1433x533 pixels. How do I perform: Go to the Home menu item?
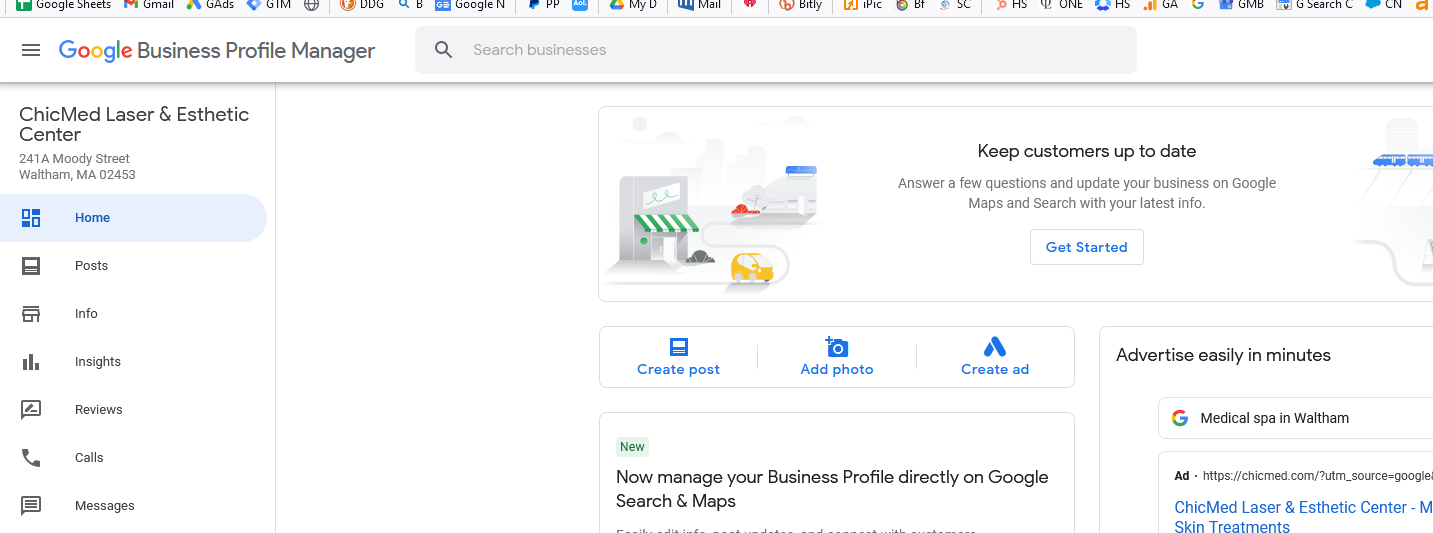[x=133, y=218]
